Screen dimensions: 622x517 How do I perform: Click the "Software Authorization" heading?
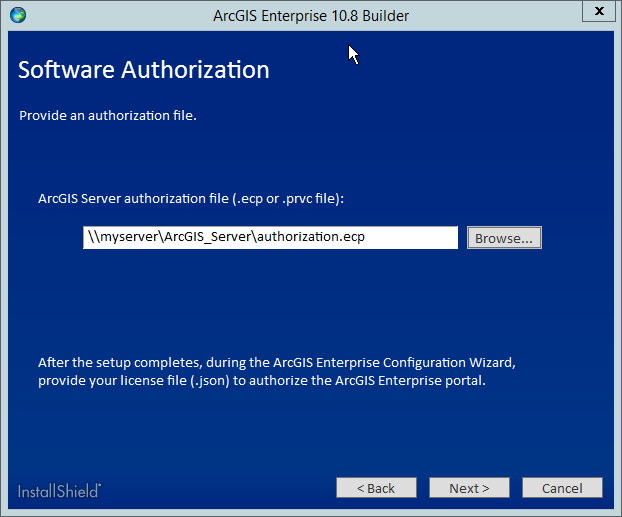pos(144,71)
